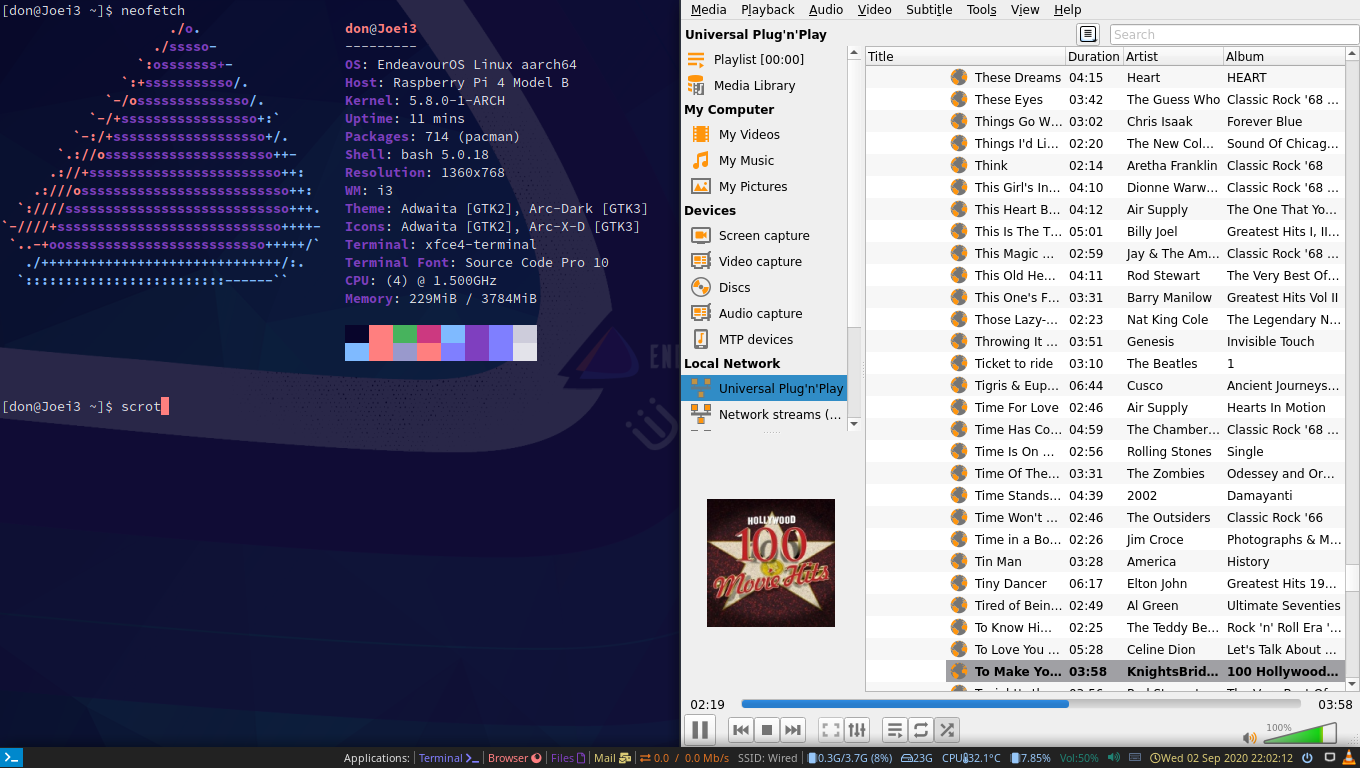Launch Terminal from the bottom bar

(449, 758)
